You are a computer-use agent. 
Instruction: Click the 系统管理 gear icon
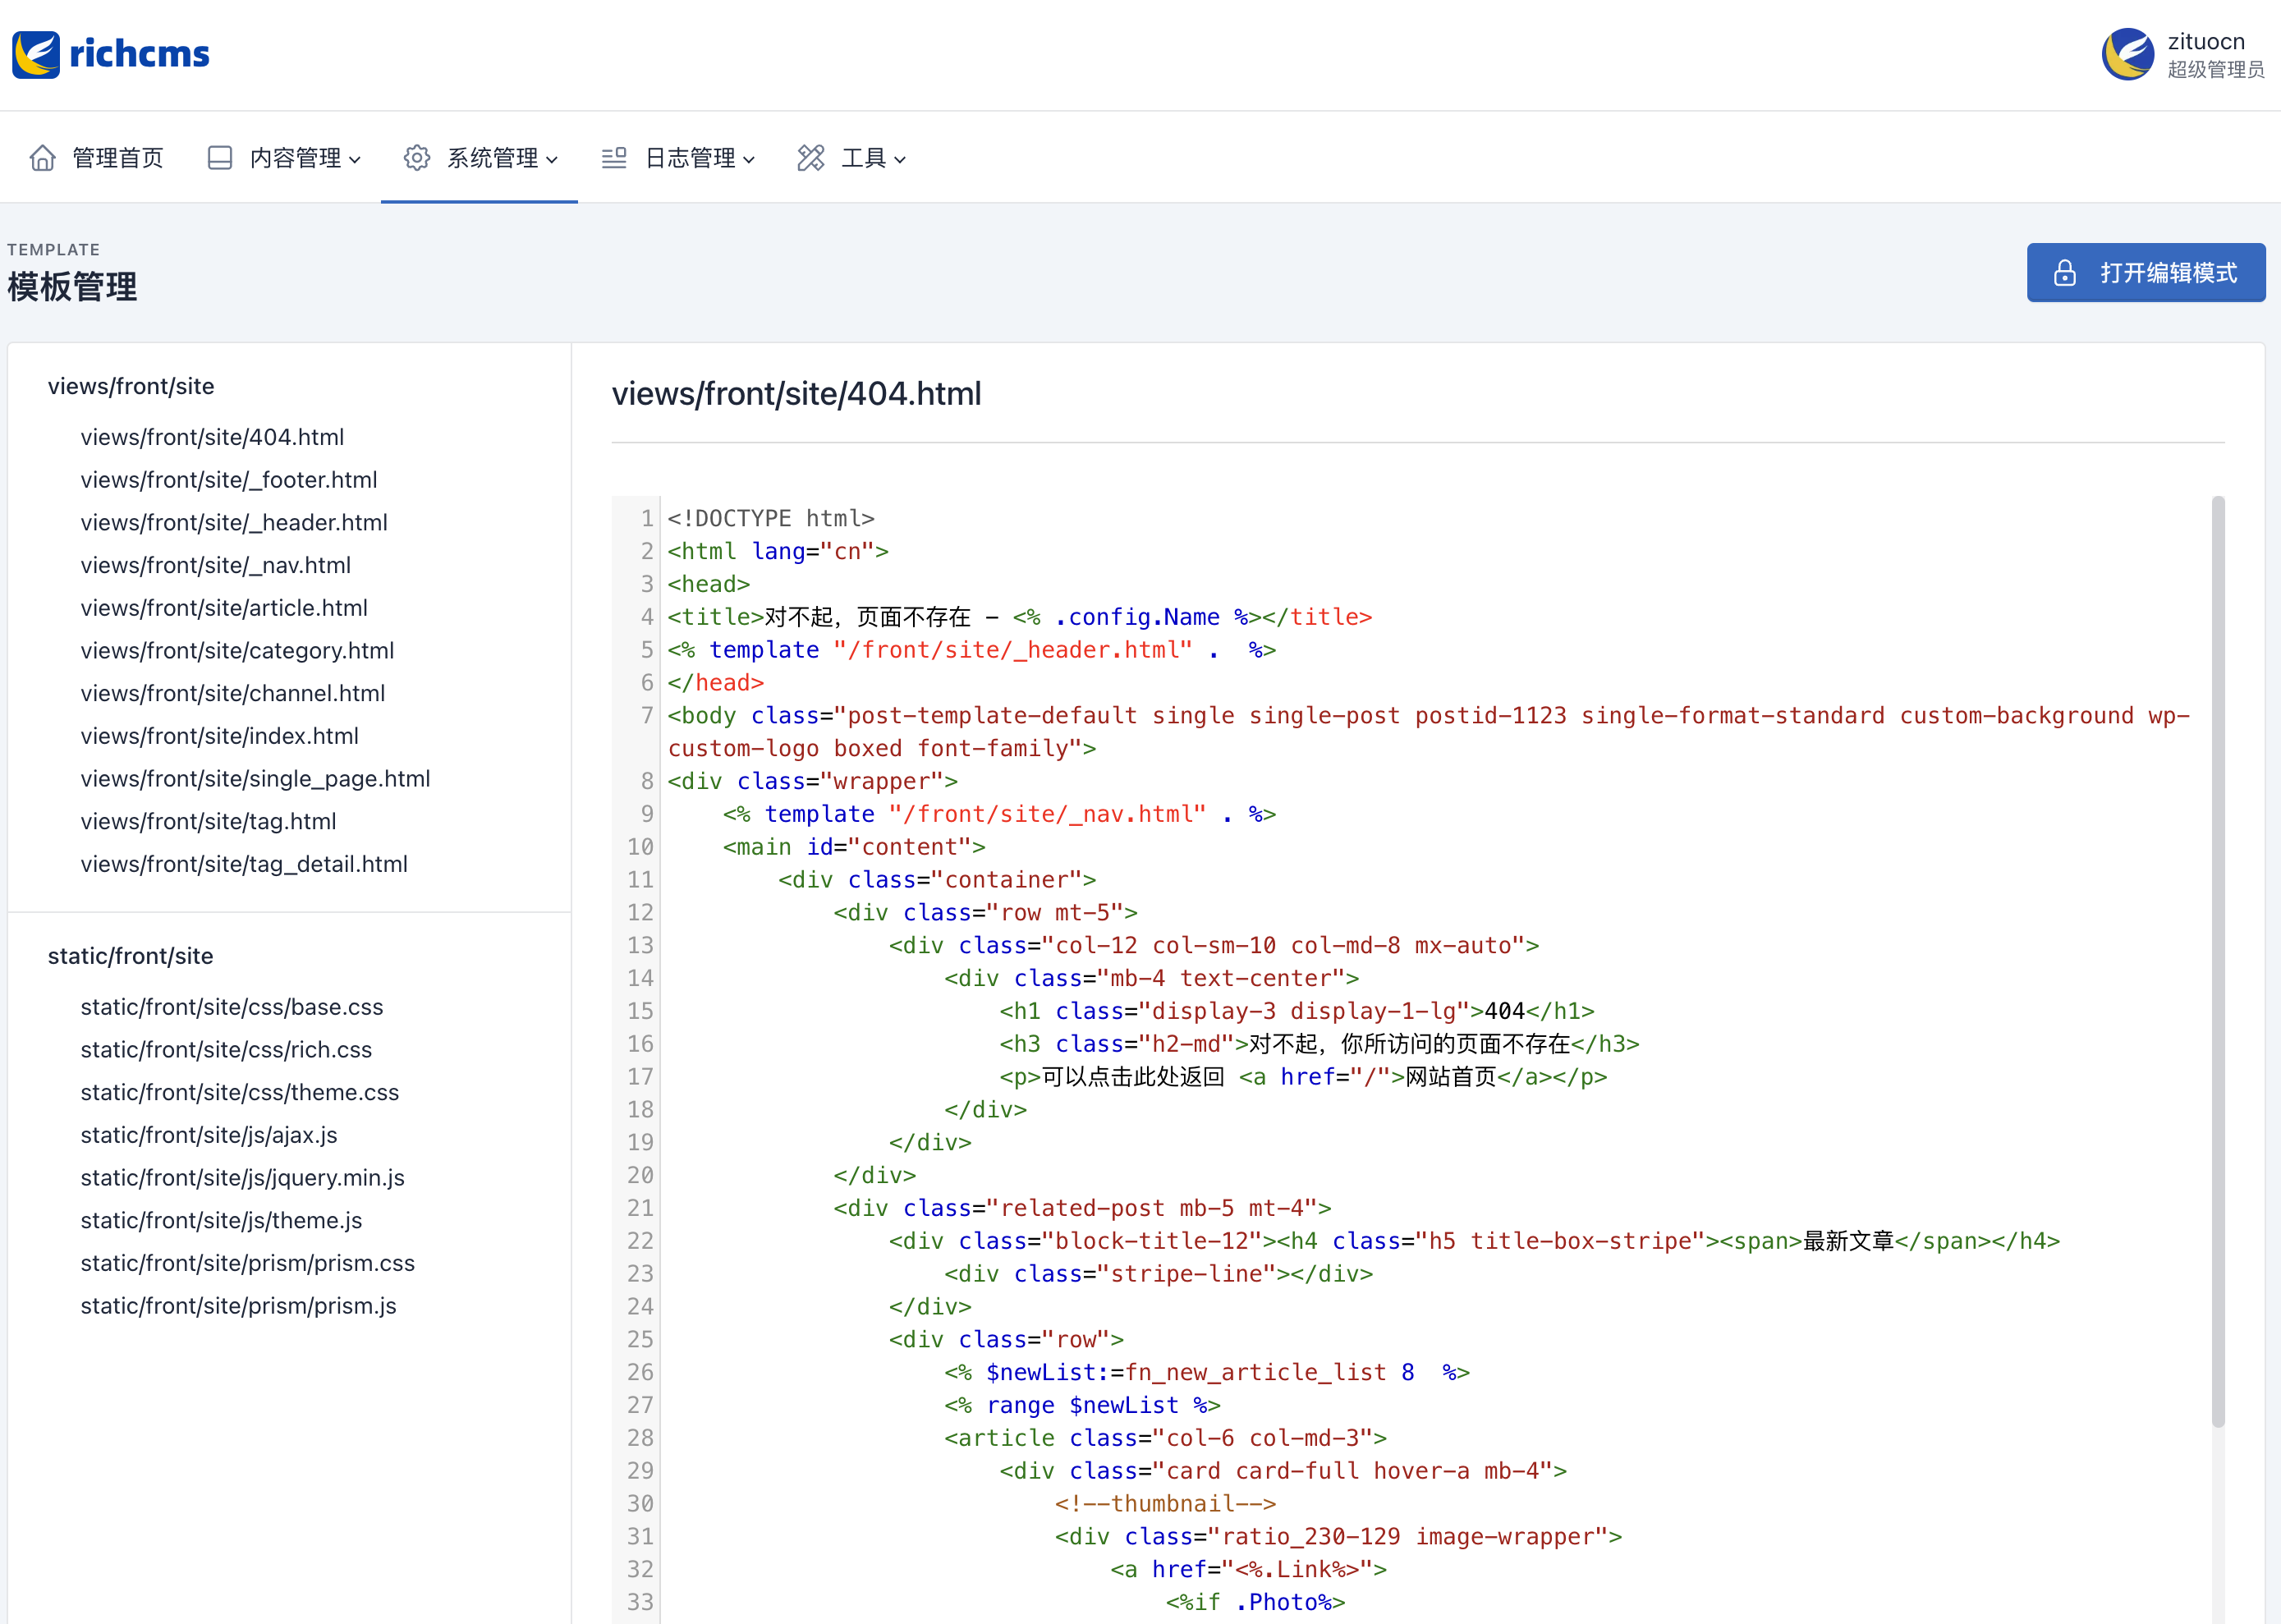click(417, 158)
